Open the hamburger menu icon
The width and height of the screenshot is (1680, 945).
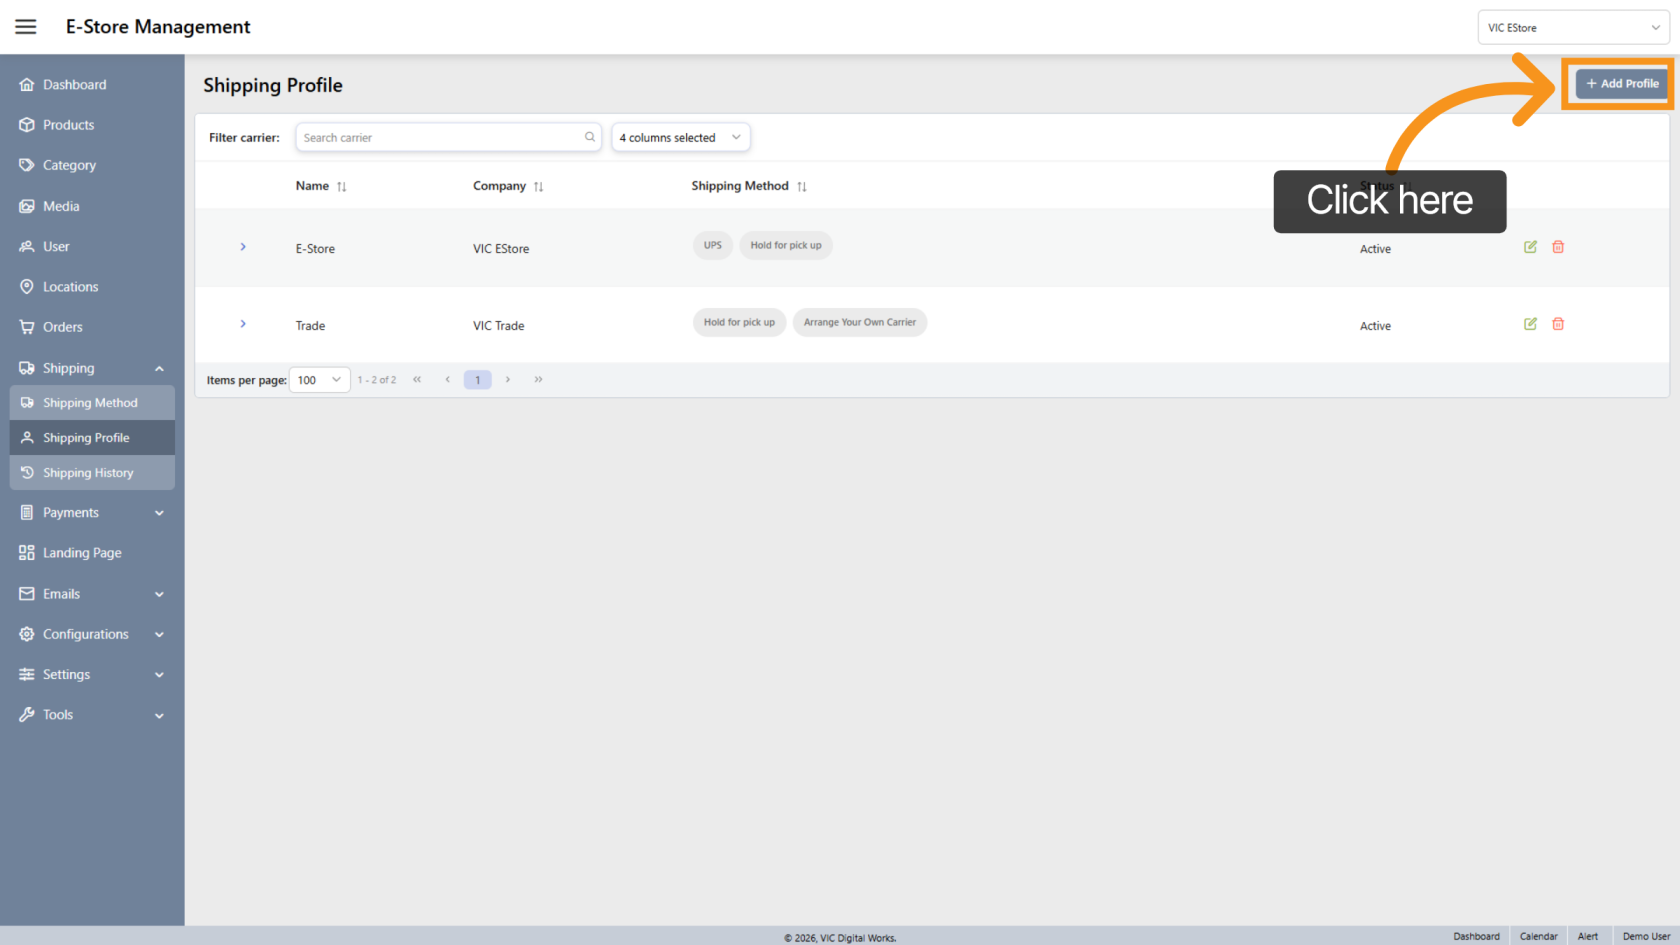pos(26,27)
